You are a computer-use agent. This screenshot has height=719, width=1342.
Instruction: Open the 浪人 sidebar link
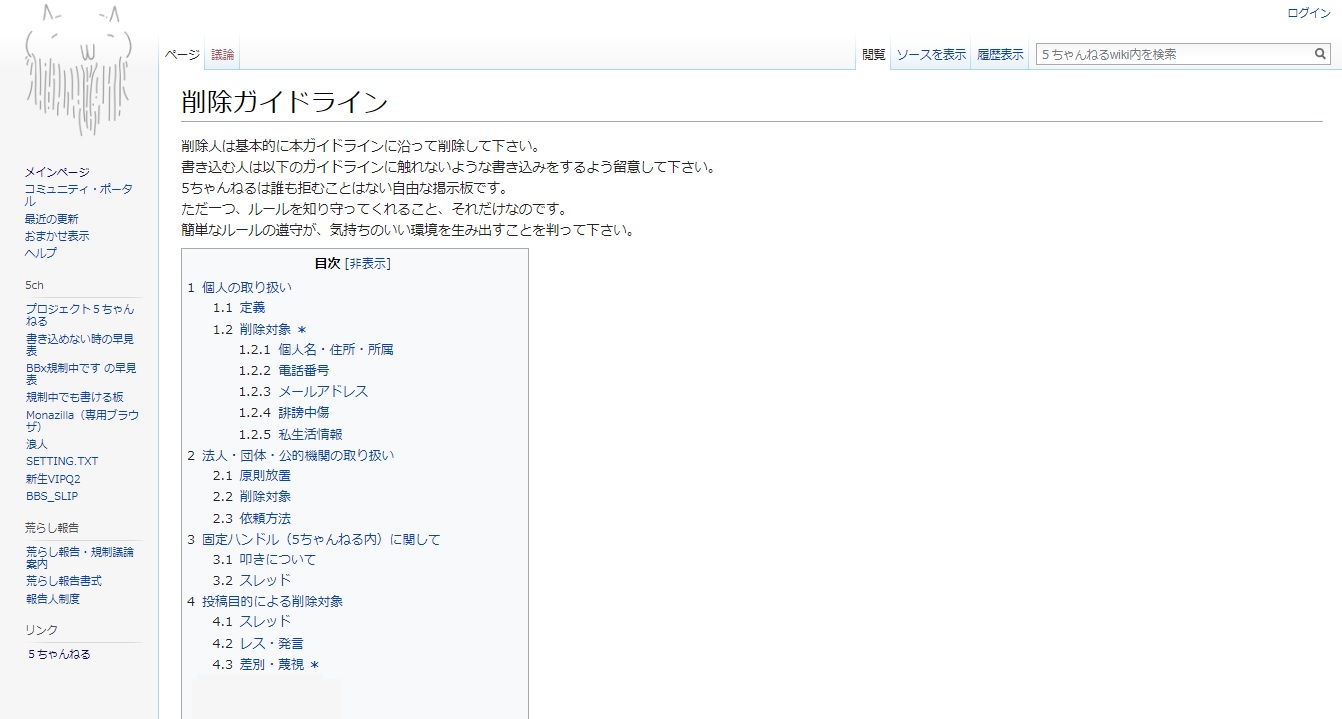pos(37,444)
